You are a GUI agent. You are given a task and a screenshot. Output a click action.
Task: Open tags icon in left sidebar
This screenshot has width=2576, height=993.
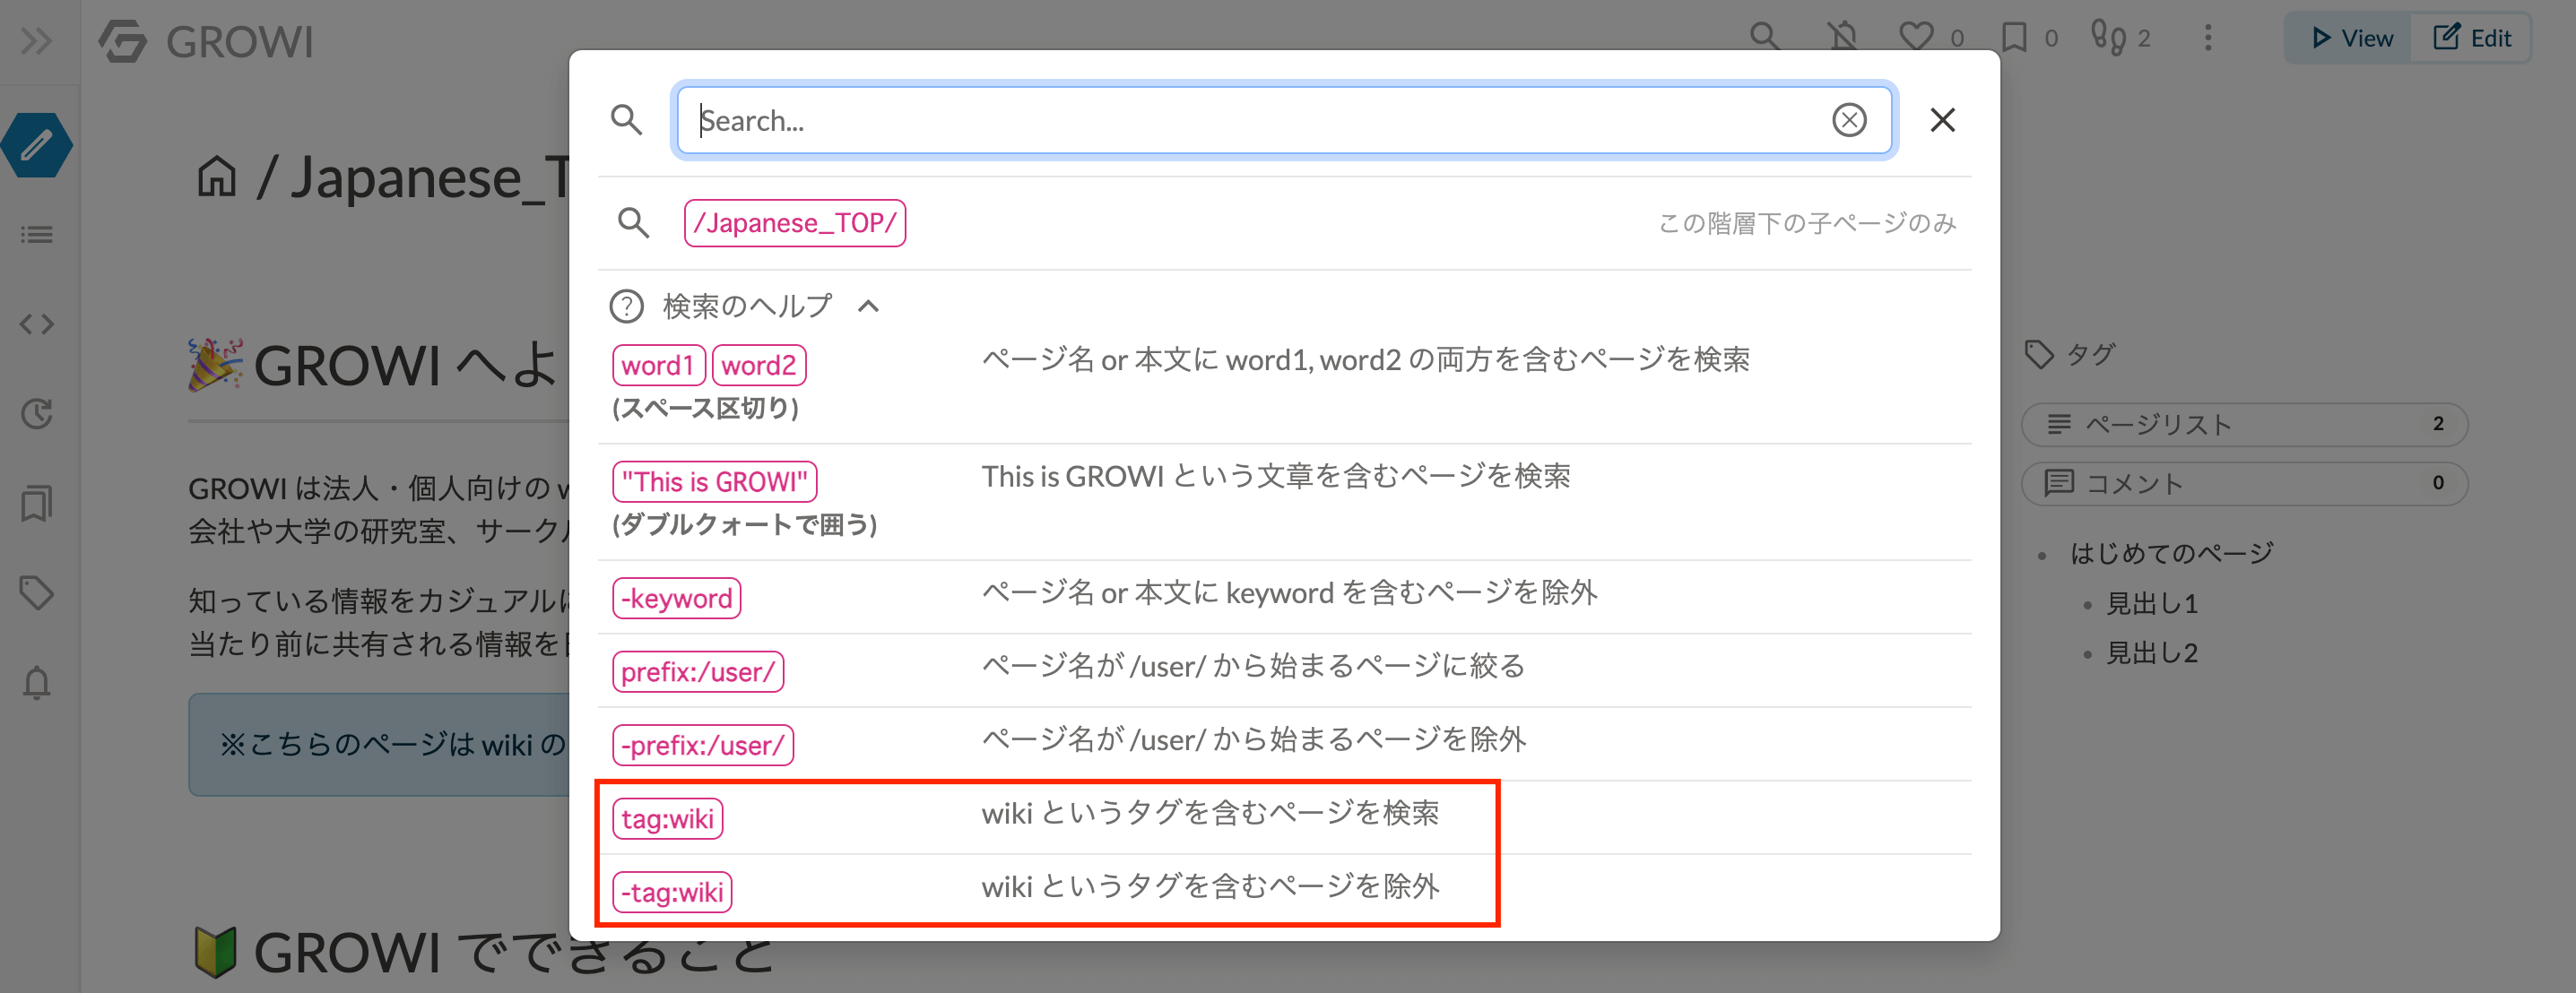[37, 592]
